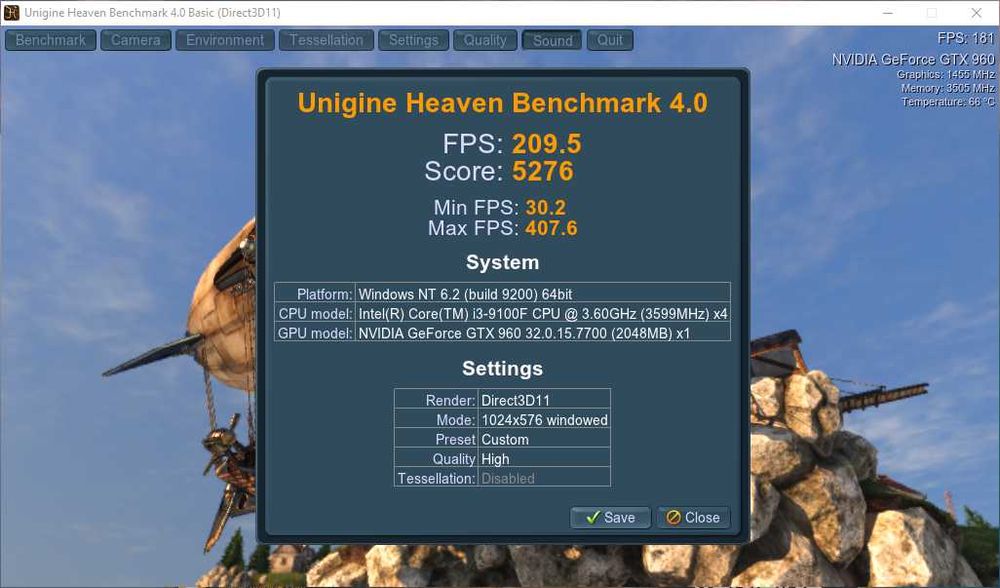Click the NVIDIA GeForce GTX 960 overlay text
This screenshot has width=1000, height=588.
[913, 59]
